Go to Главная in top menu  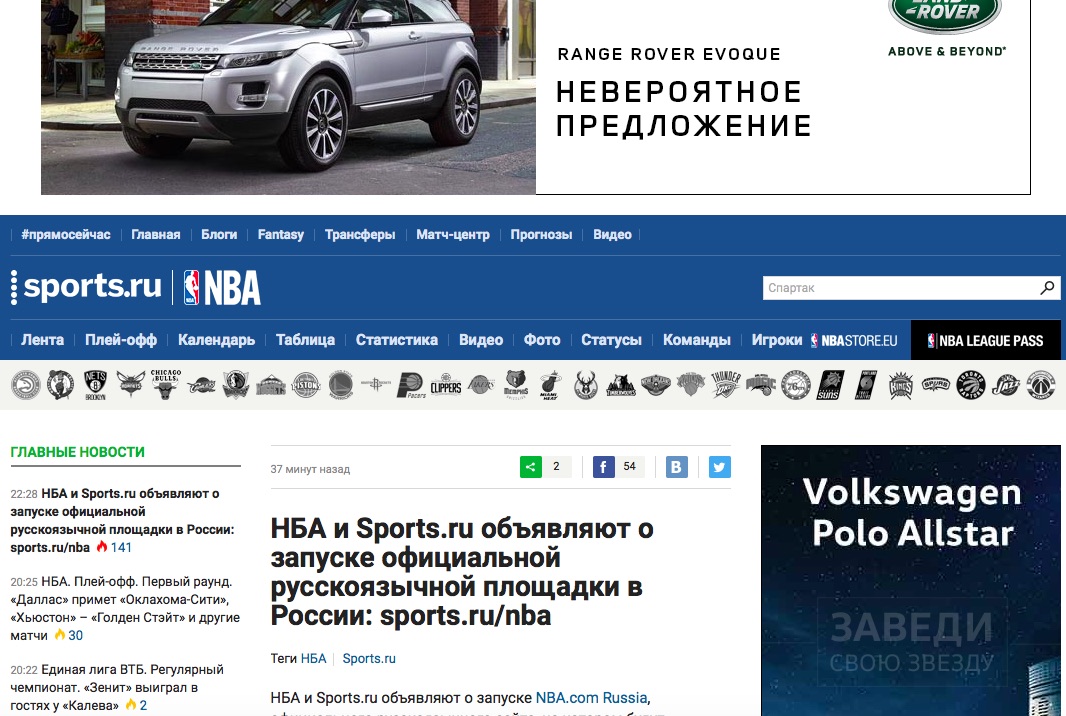coord(156,235)
